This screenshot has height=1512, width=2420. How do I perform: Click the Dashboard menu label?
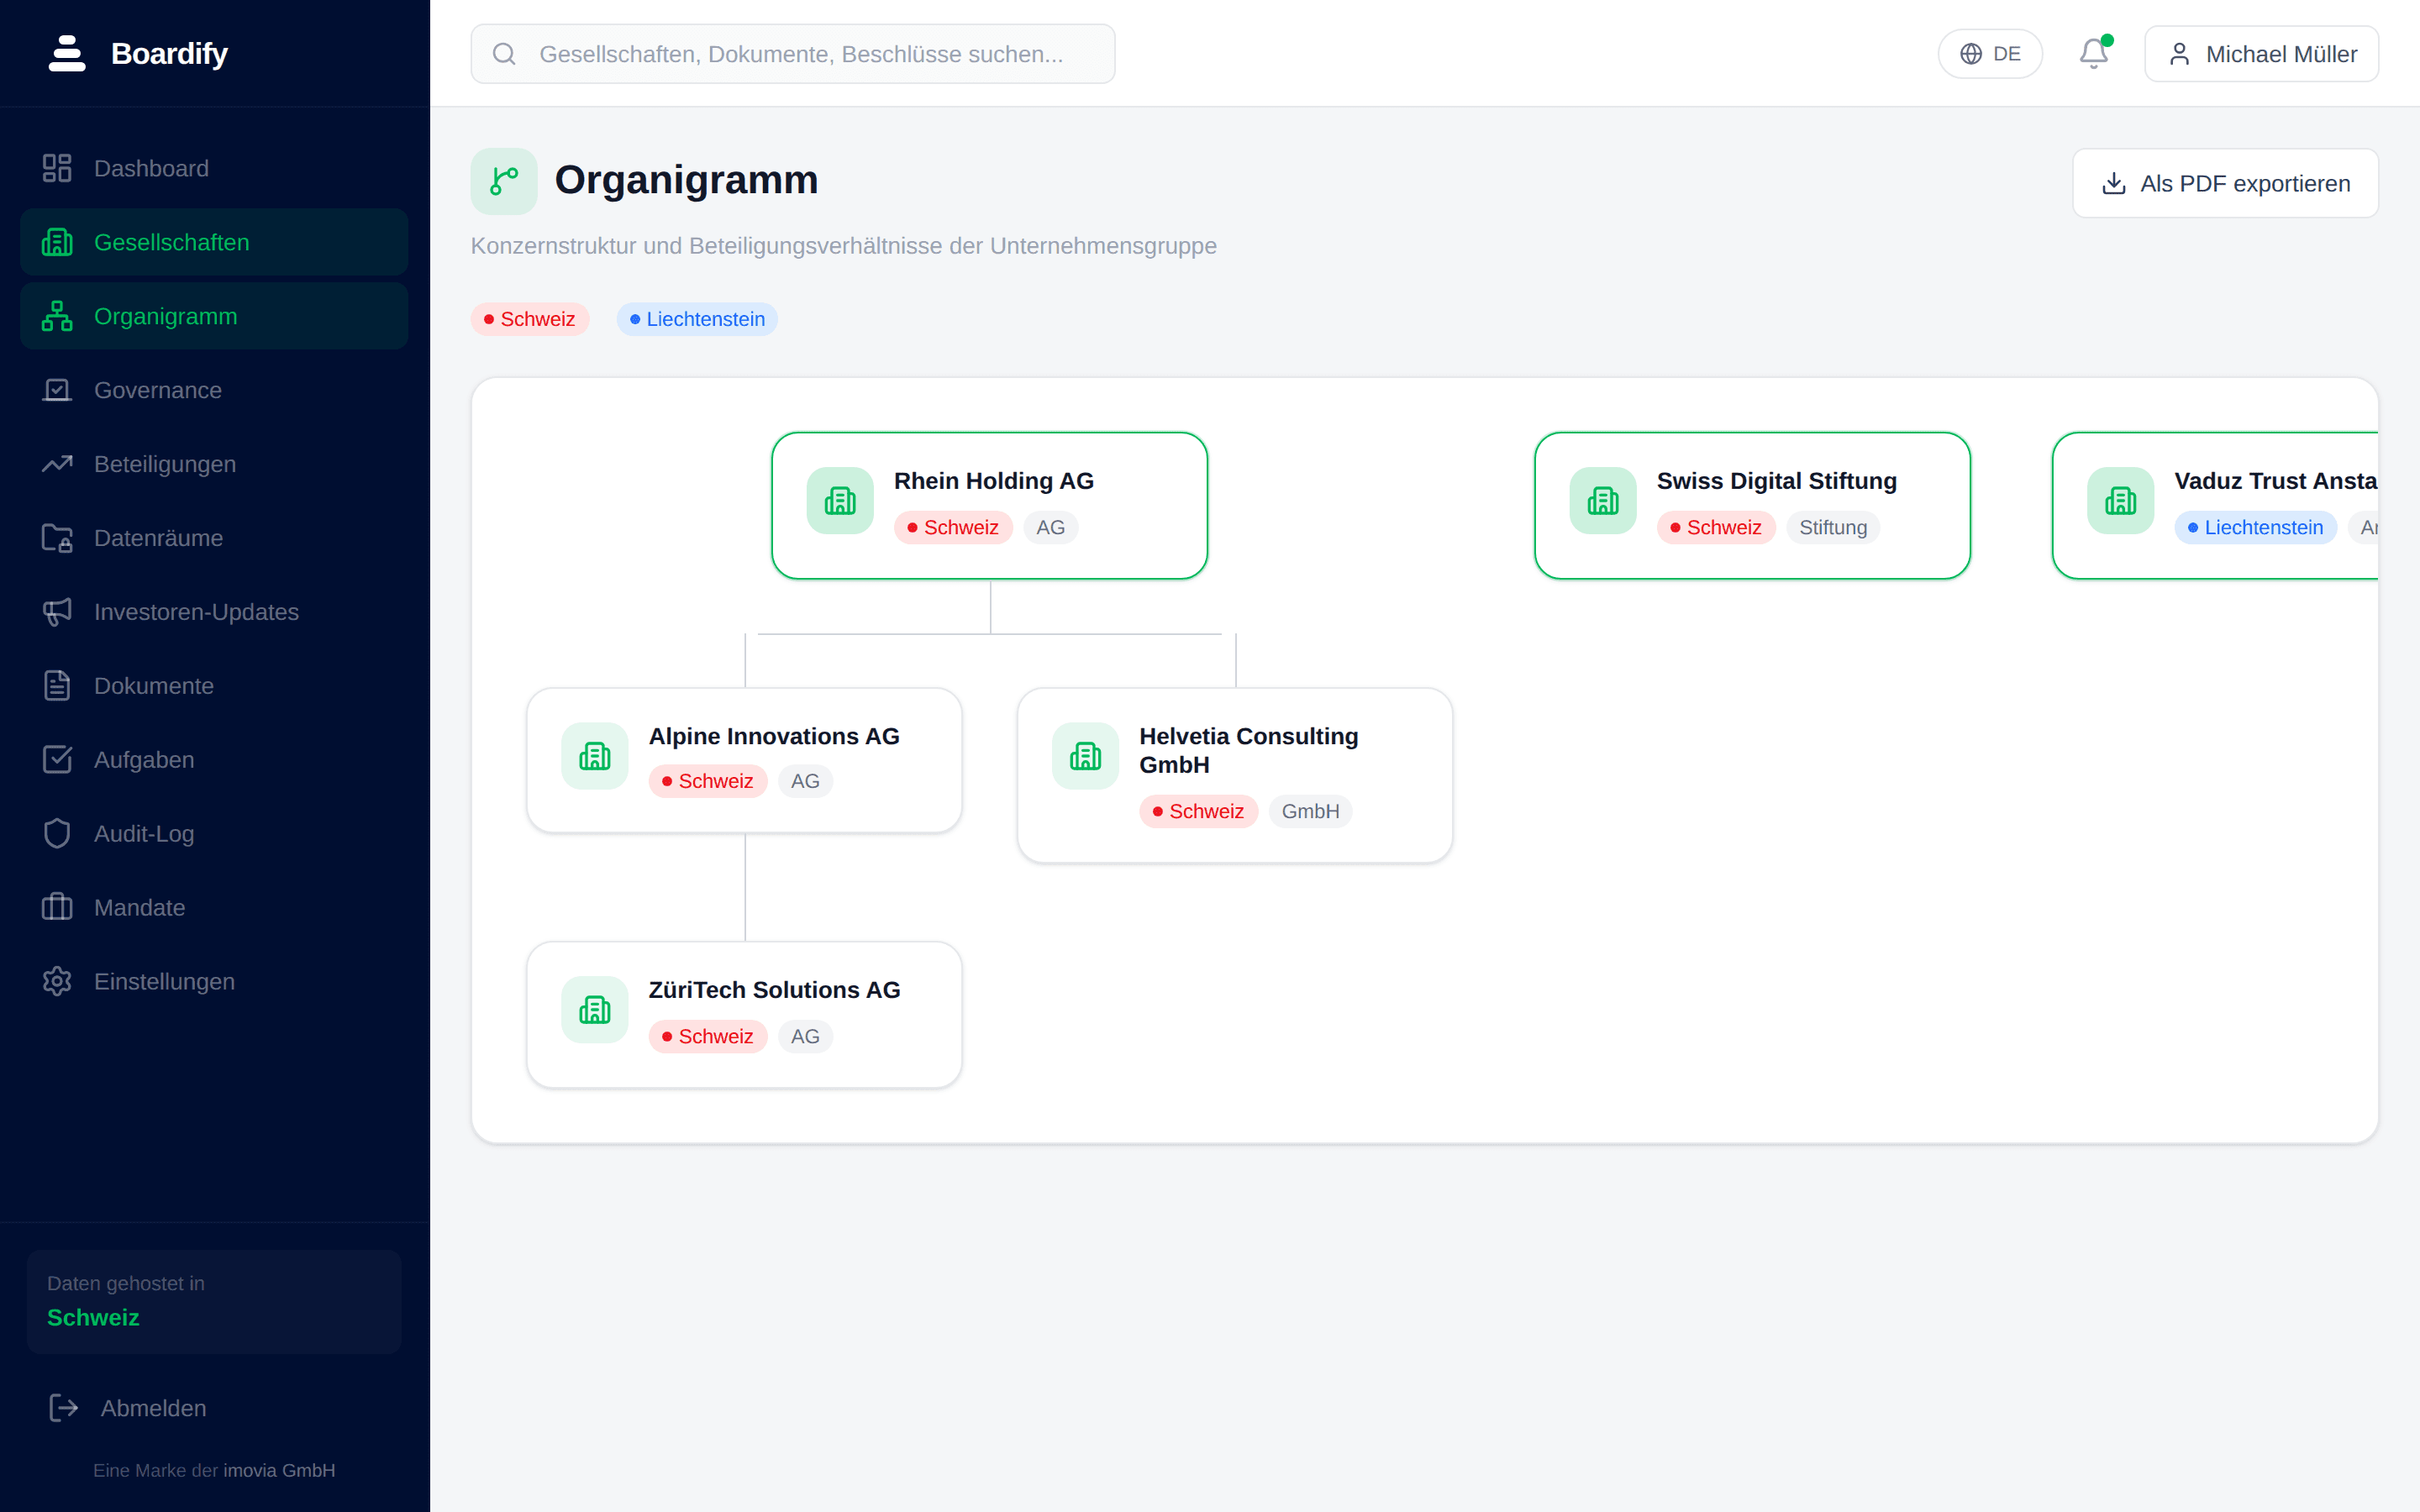[151, 168]
